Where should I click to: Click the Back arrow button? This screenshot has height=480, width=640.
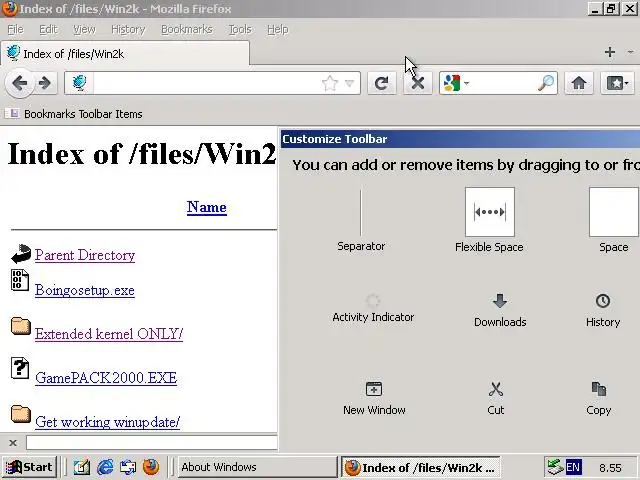pos(19,83)
